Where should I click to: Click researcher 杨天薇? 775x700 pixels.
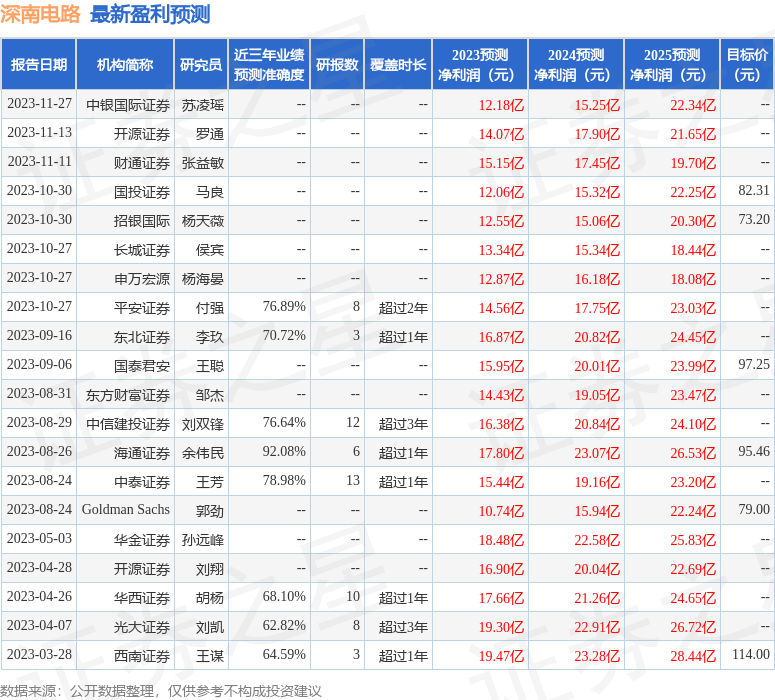pyautogui.click(x=203, y=221)
